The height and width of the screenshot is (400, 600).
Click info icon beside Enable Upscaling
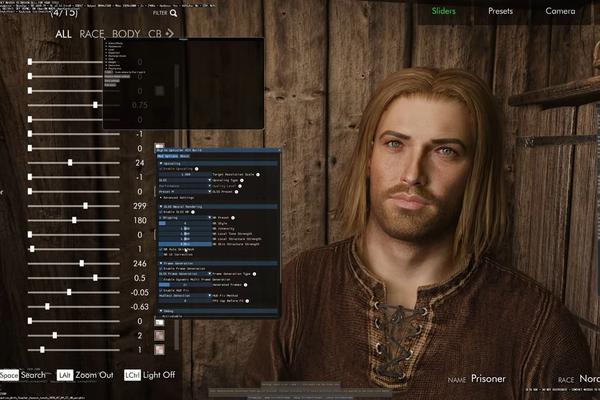coord(196,169)
